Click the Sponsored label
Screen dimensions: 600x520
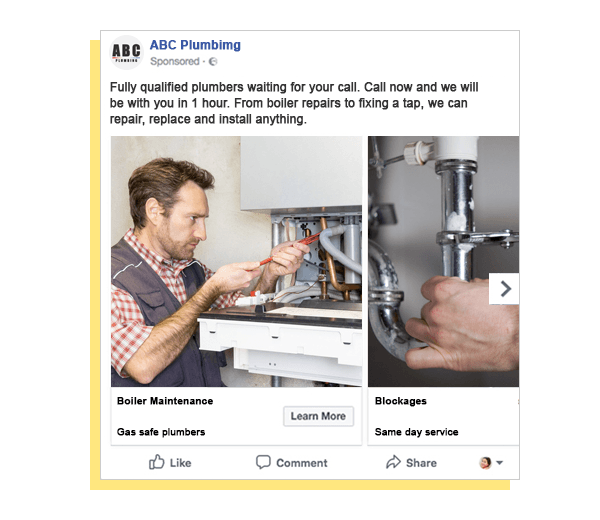coord(175,61)
